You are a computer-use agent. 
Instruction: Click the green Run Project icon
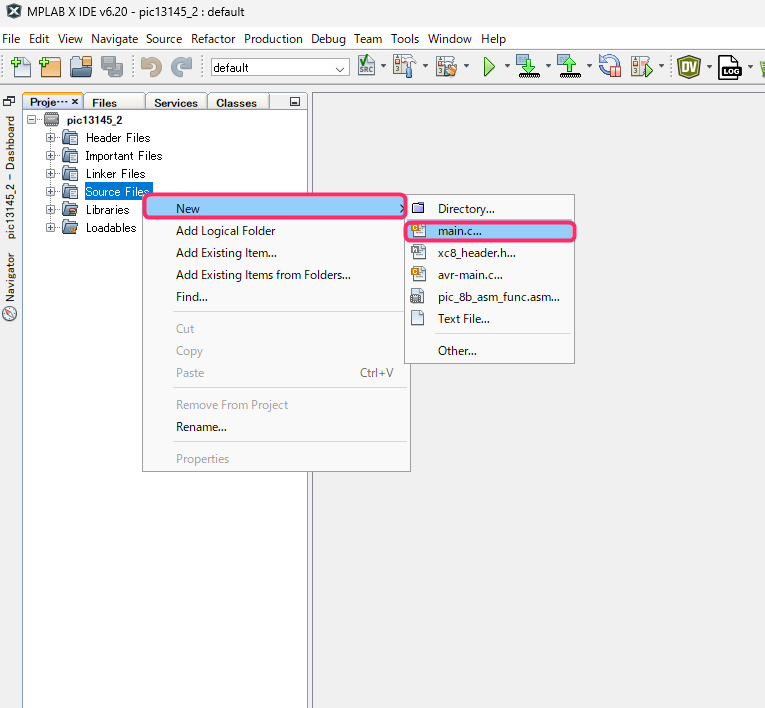pos(489,67)
